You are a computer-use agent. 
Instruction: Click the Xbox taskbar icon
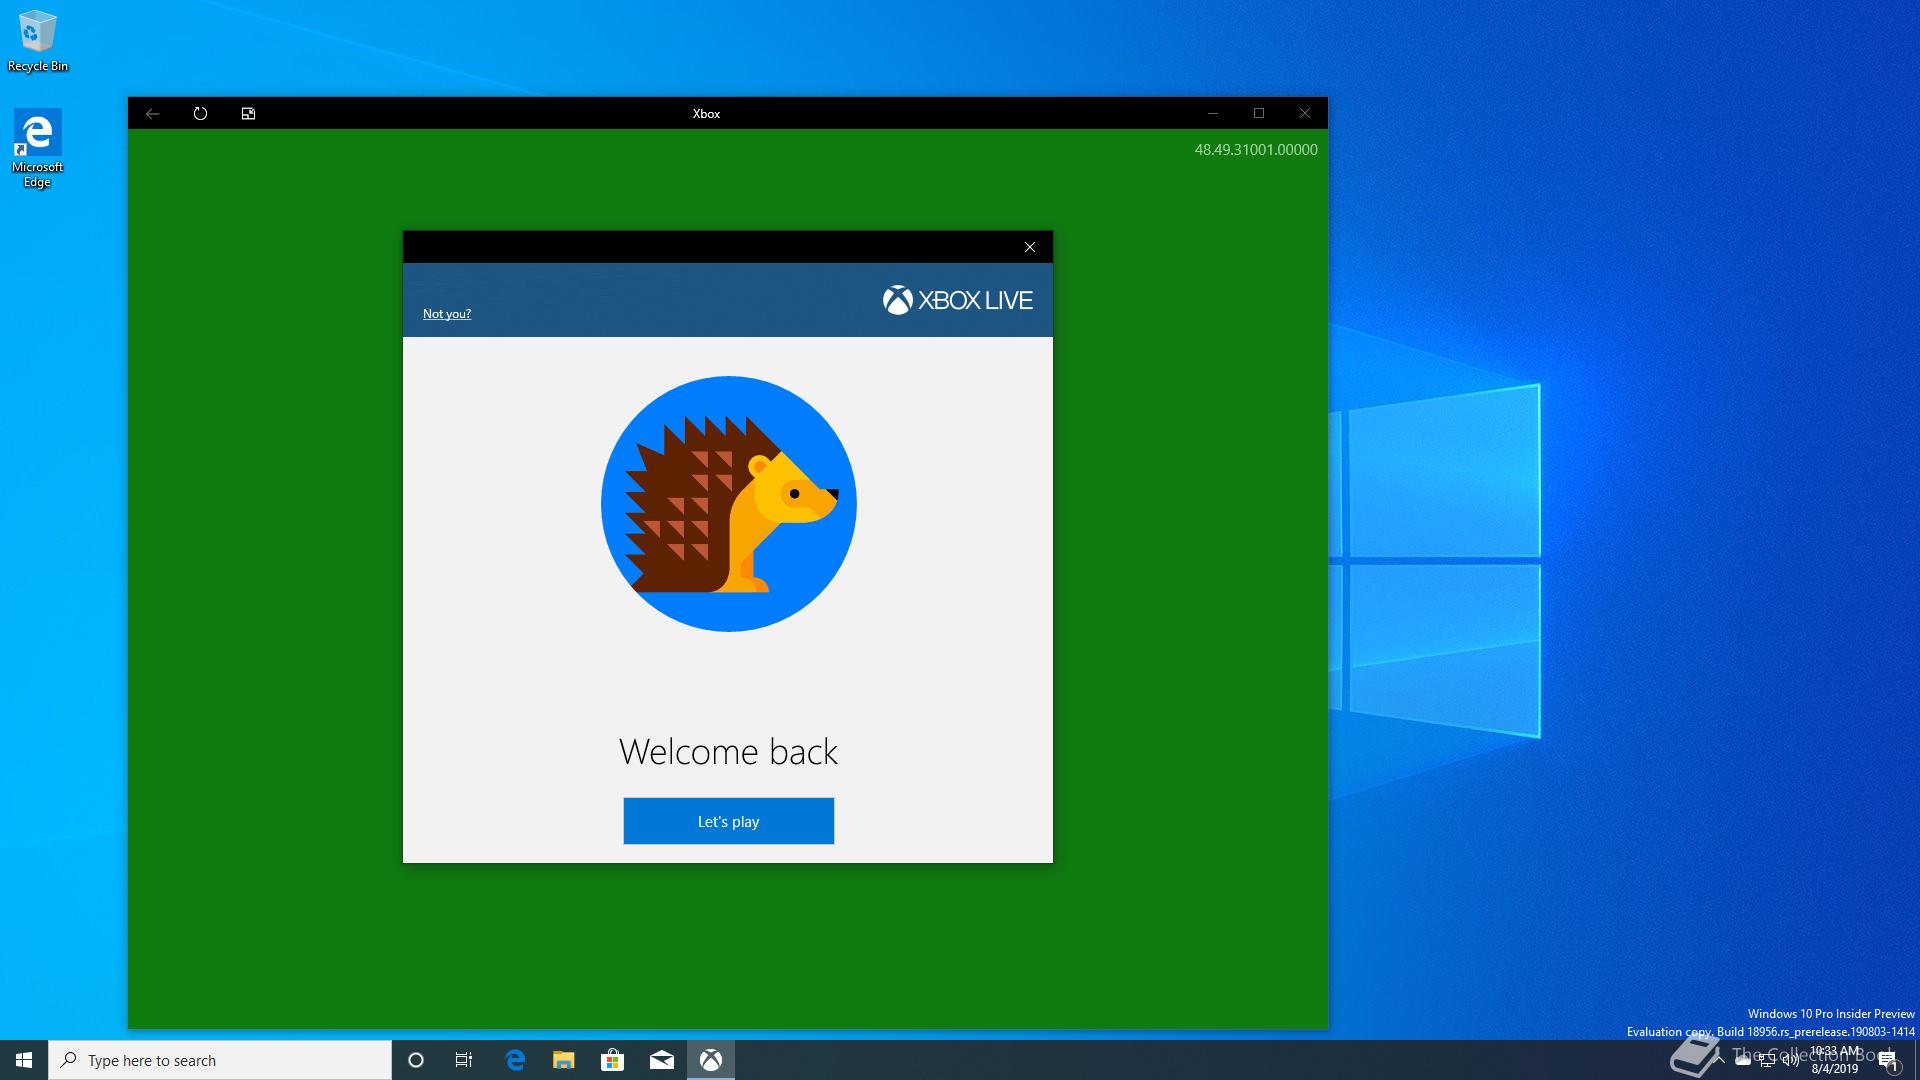pyautogui.click(x=711, y=1060)
